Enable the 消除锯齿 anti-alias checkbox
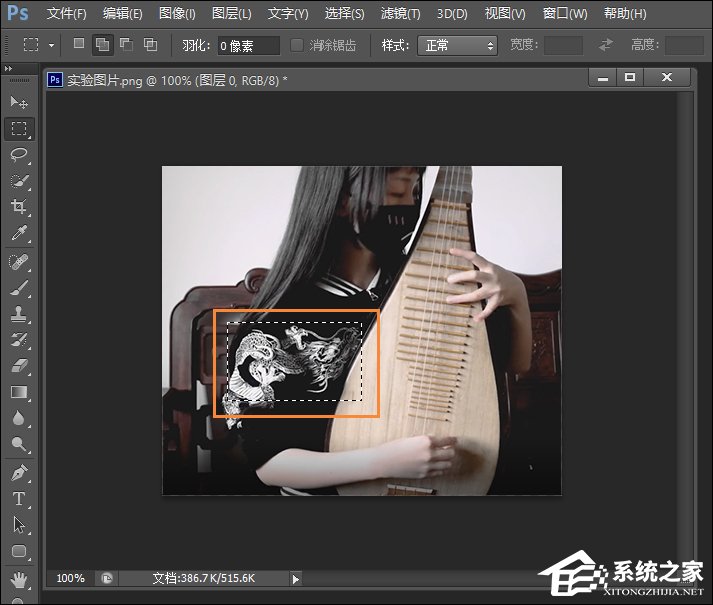 point(297,45)
